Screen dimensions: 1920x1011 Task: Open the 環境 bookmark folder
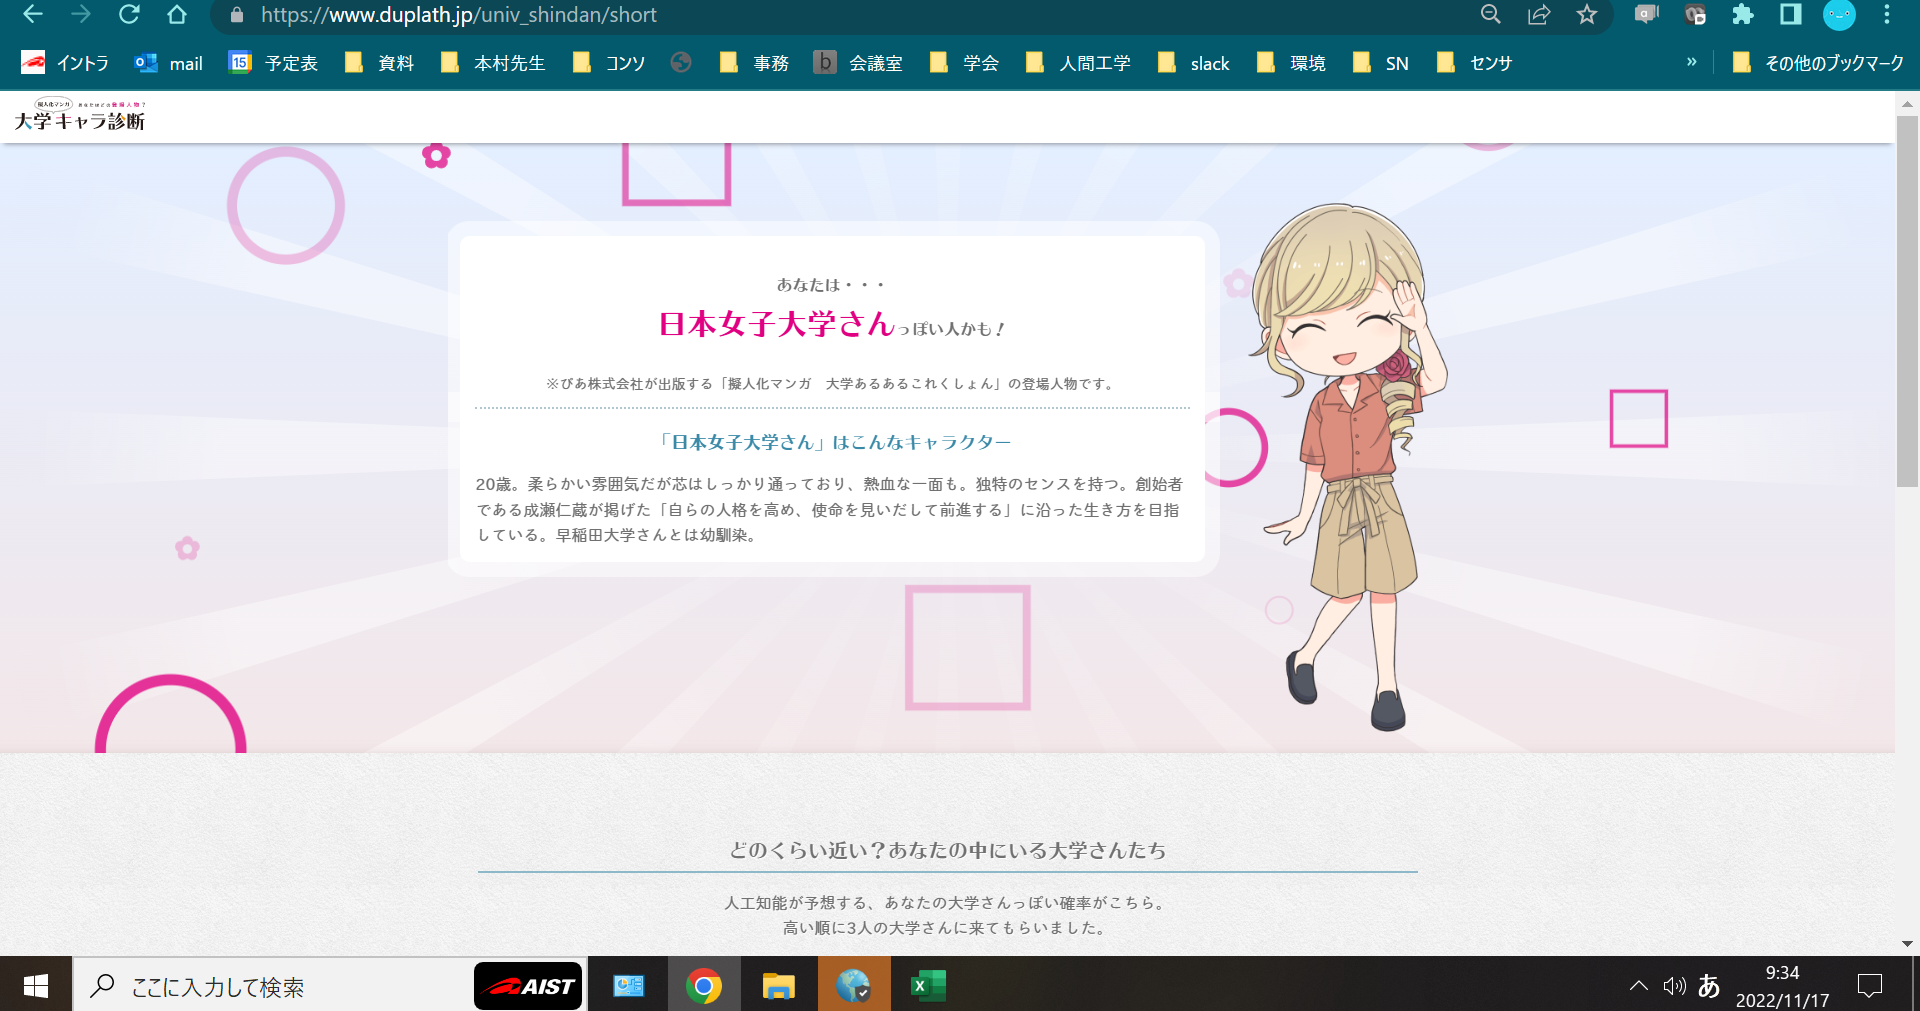click(1291, 63)
